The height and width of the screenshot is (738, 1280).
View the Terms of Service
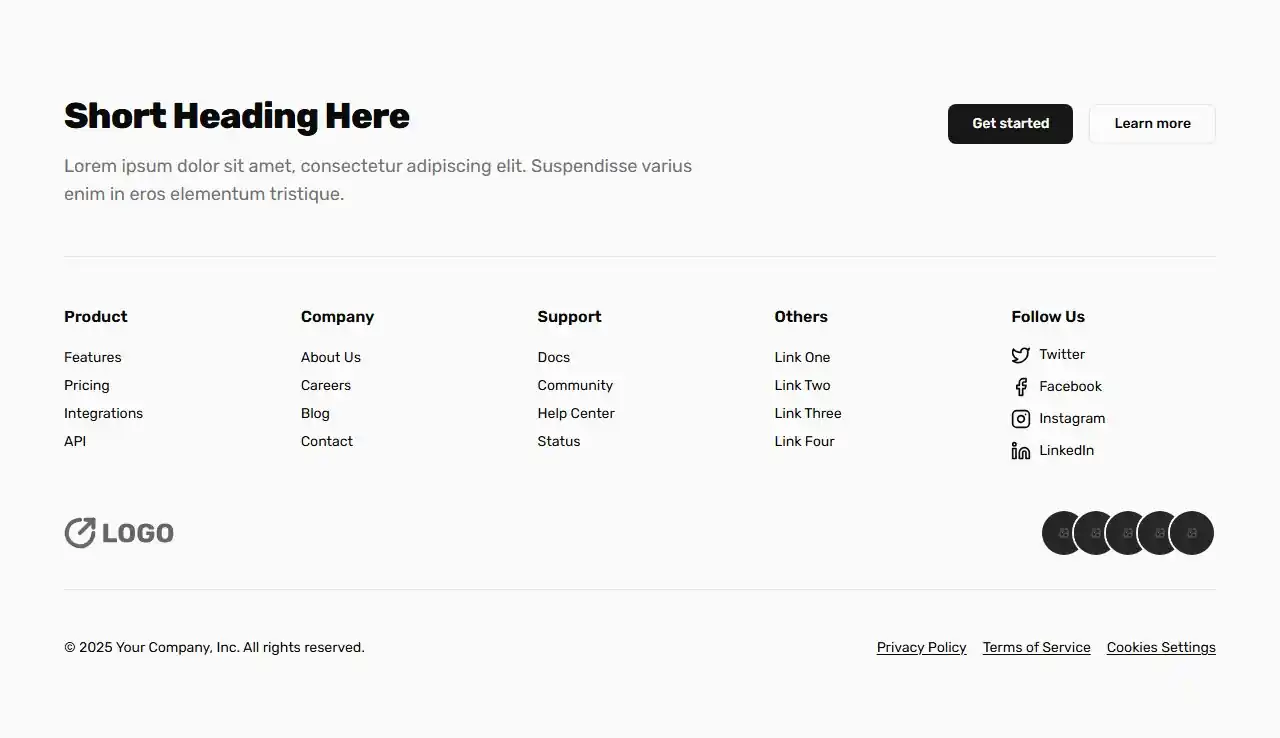(1036, 647)
